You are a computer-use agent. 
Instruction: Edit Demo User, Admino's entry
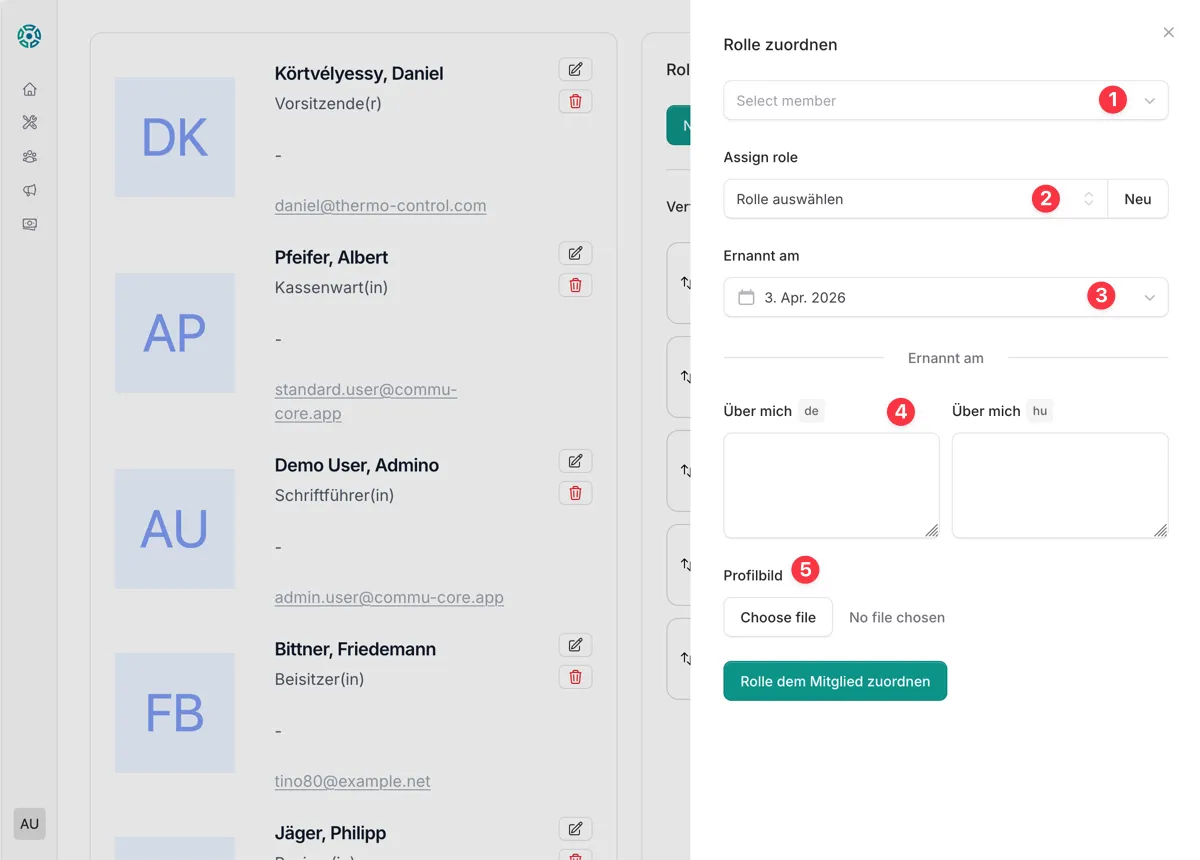[x=575, y=461]
